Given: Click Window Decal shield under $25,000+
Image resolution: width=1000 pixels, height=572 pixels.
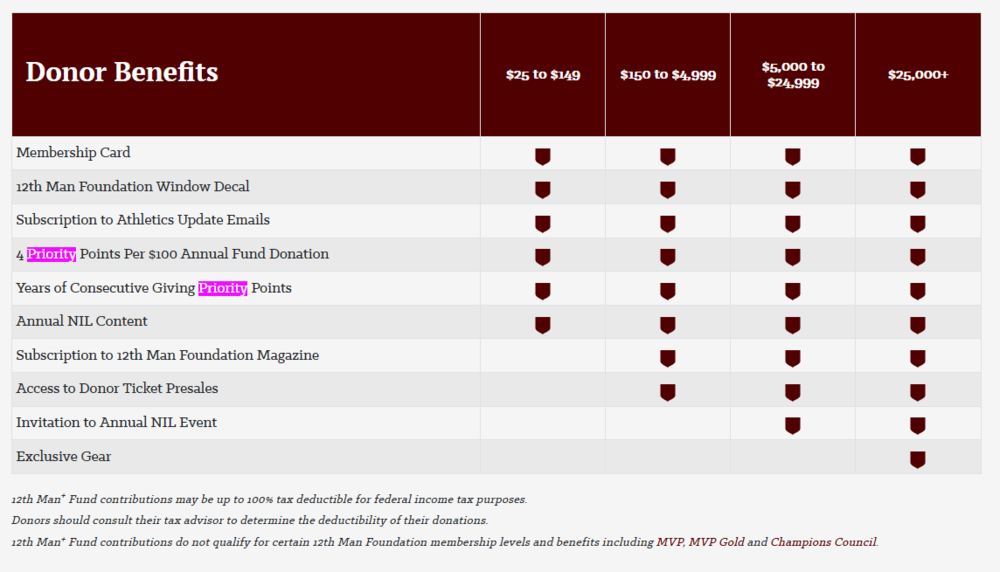Looking at the screenshot, I should (x=918, y=189).
